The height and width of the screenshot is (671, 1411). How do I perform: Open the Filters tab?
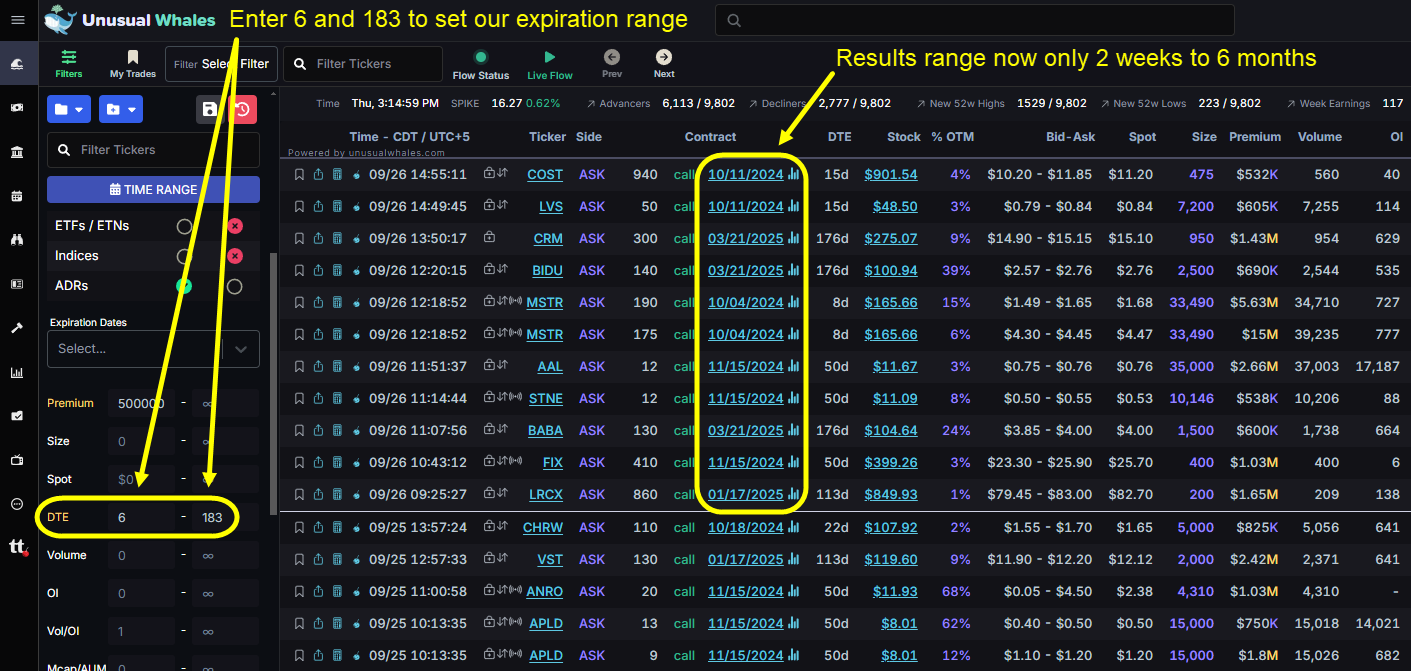click(x=69, y=64)
